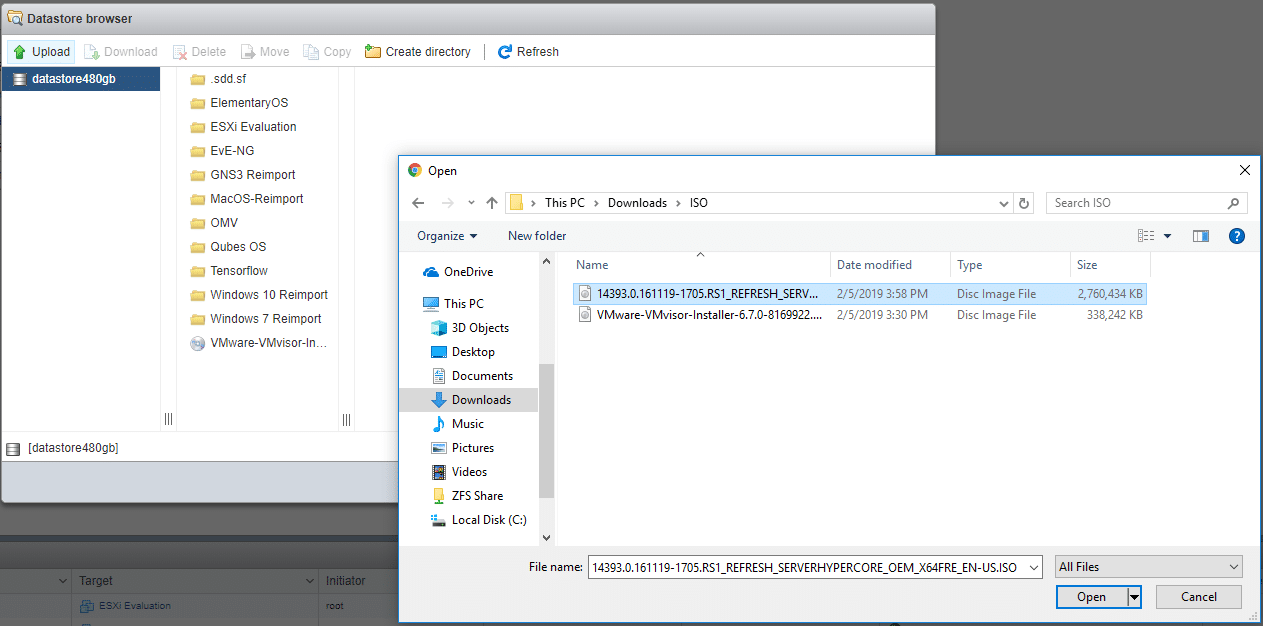The width and height of the screenshot is (1263, 626).
Task: Open the Windows 10 Reimport folder
Action: 260,295
